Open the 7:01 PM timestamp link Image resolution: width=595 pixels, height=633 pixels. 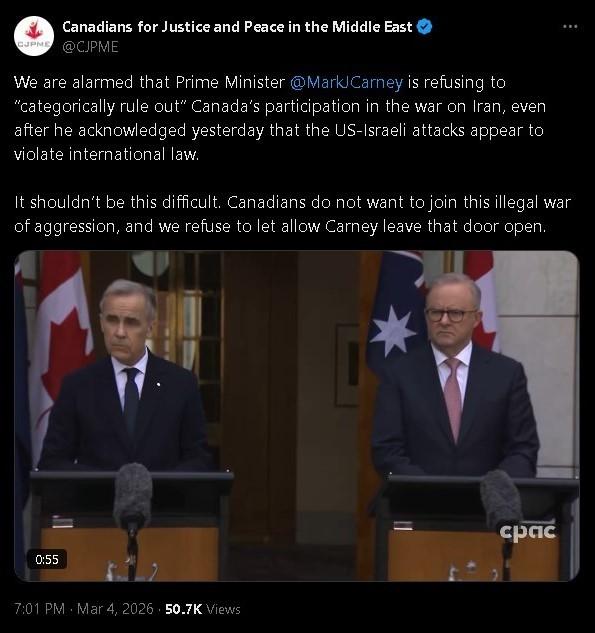coord(40,609)
